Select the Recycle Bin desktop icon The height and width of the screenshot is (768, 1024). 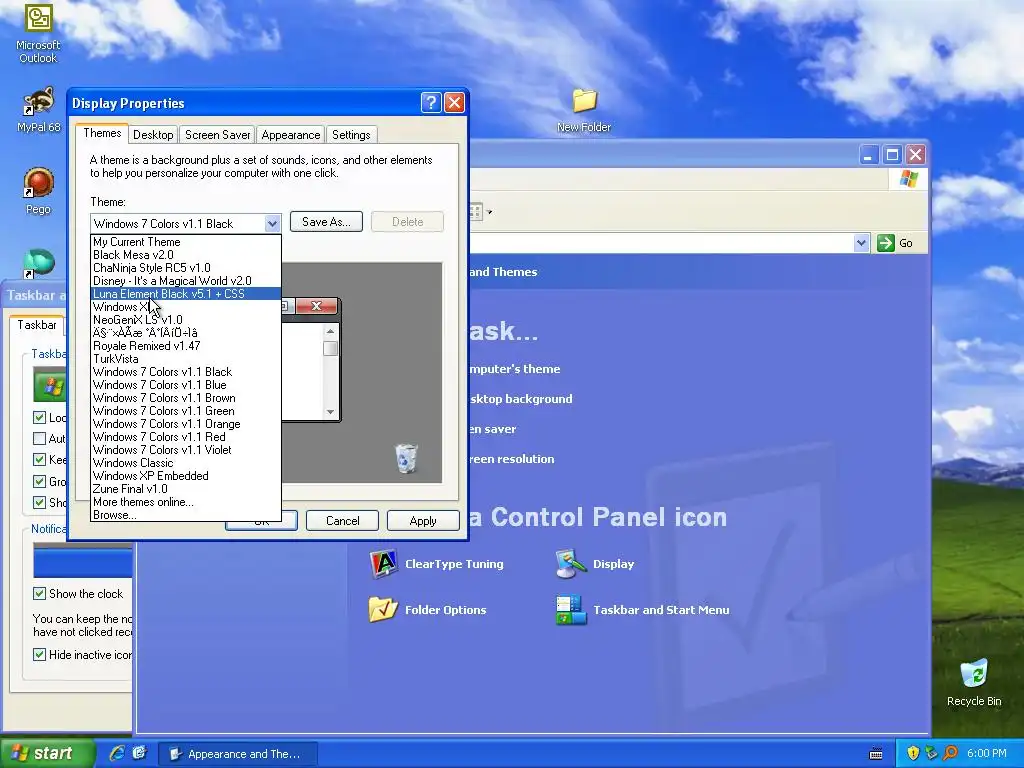tap(974, 682)
